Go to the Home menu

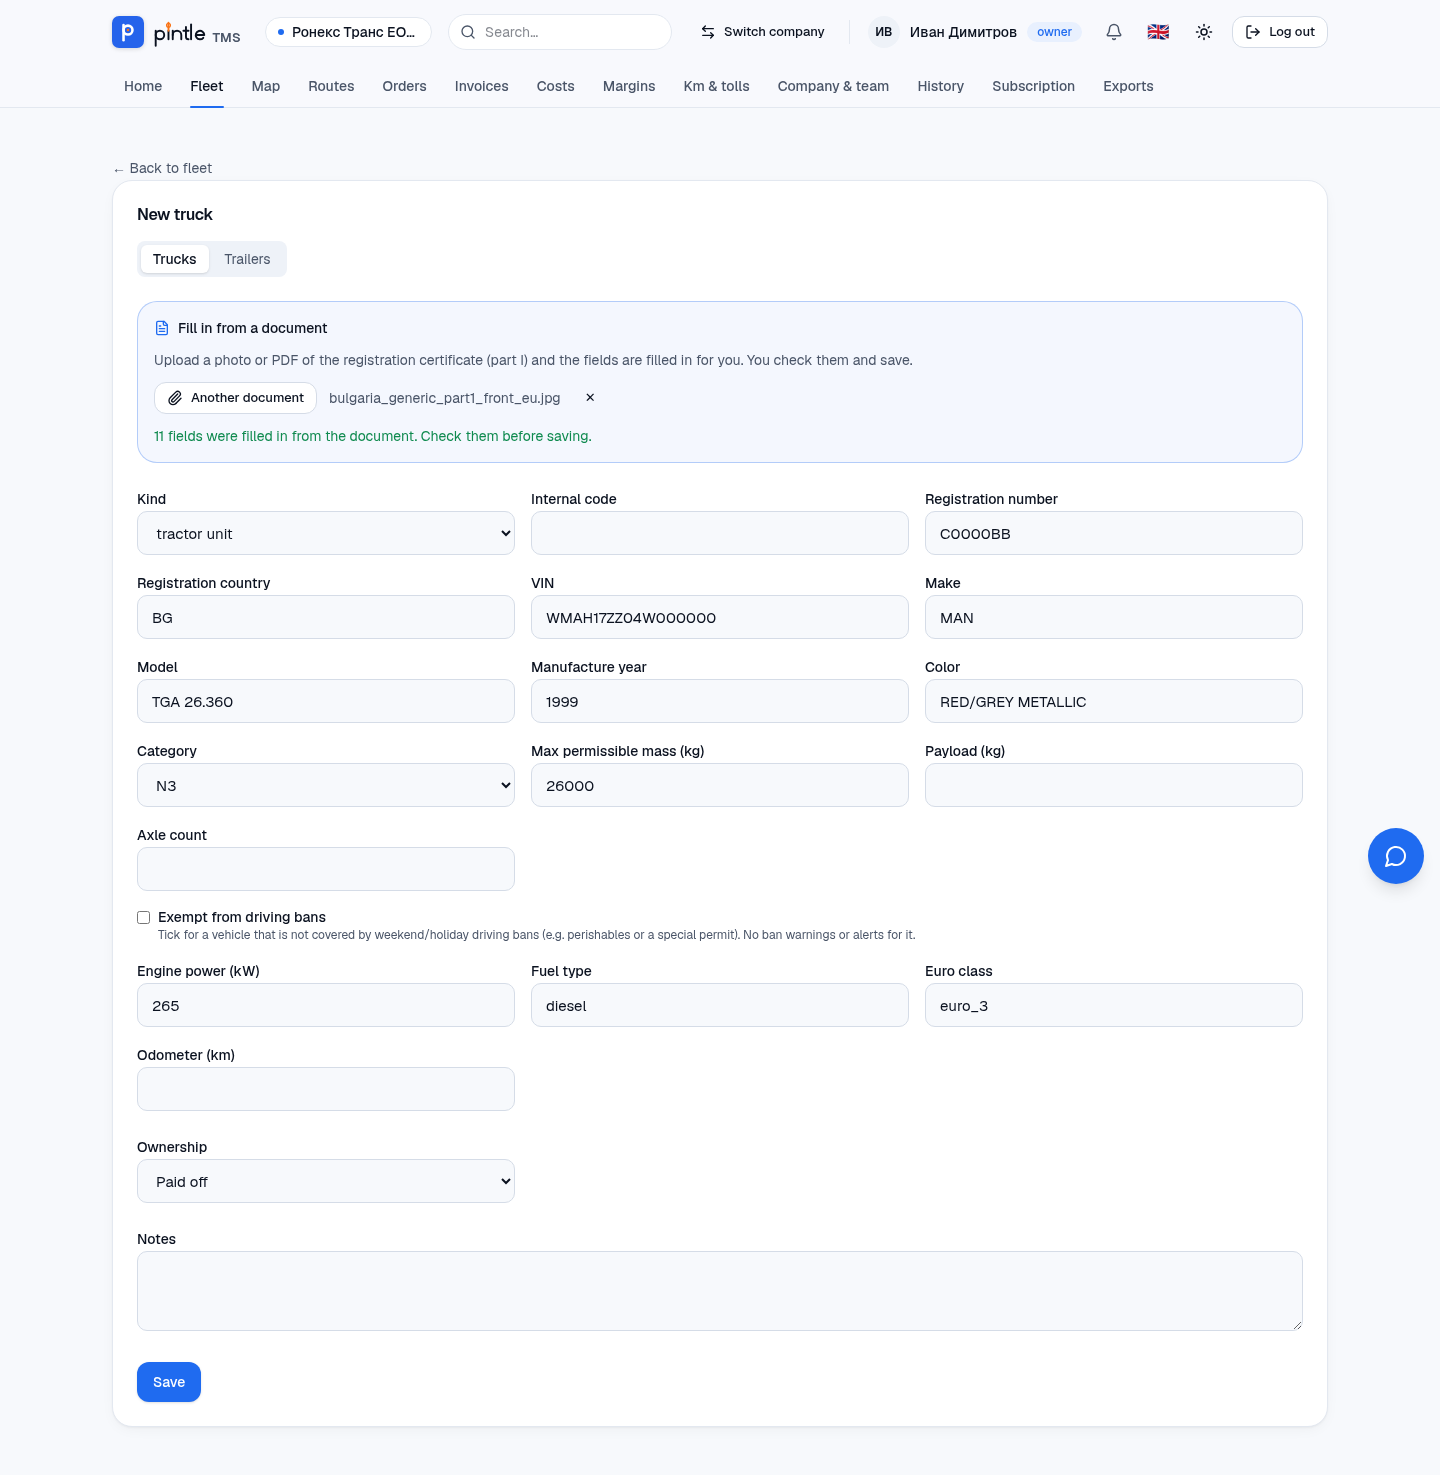(143, 86)
